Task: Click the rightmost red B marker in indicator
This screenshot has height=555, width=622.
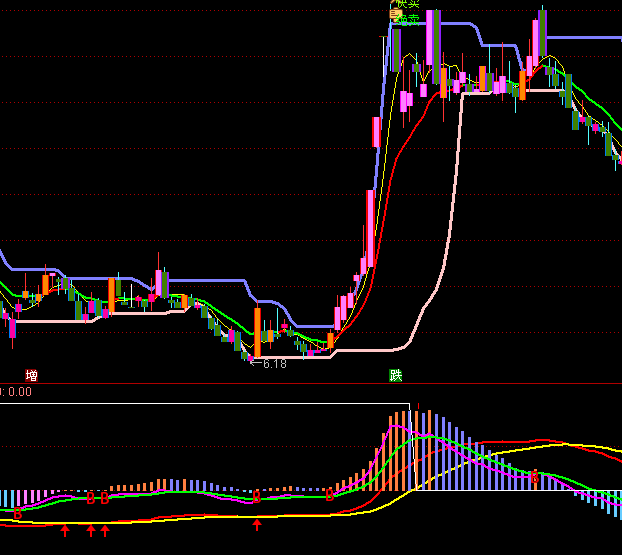Action: click(535, 477)
